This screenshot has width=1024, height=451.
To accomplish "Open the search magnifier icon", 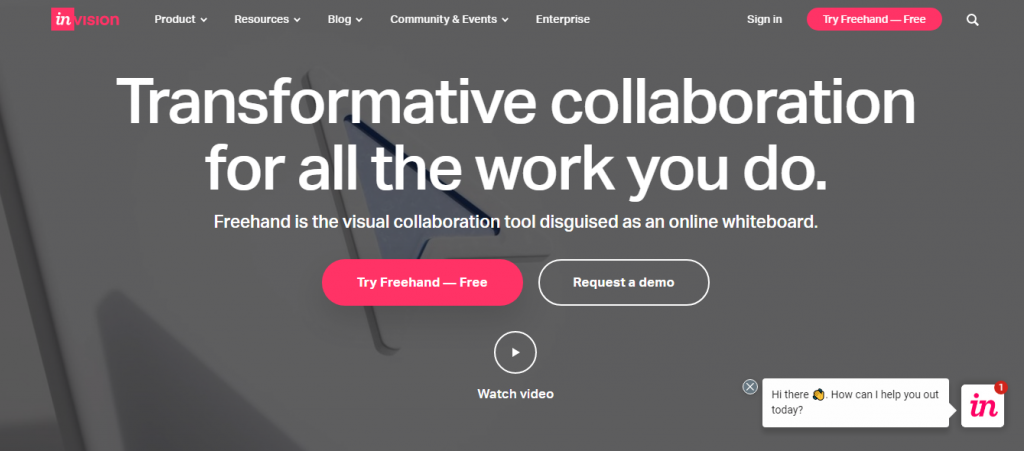I will [972, 20].
